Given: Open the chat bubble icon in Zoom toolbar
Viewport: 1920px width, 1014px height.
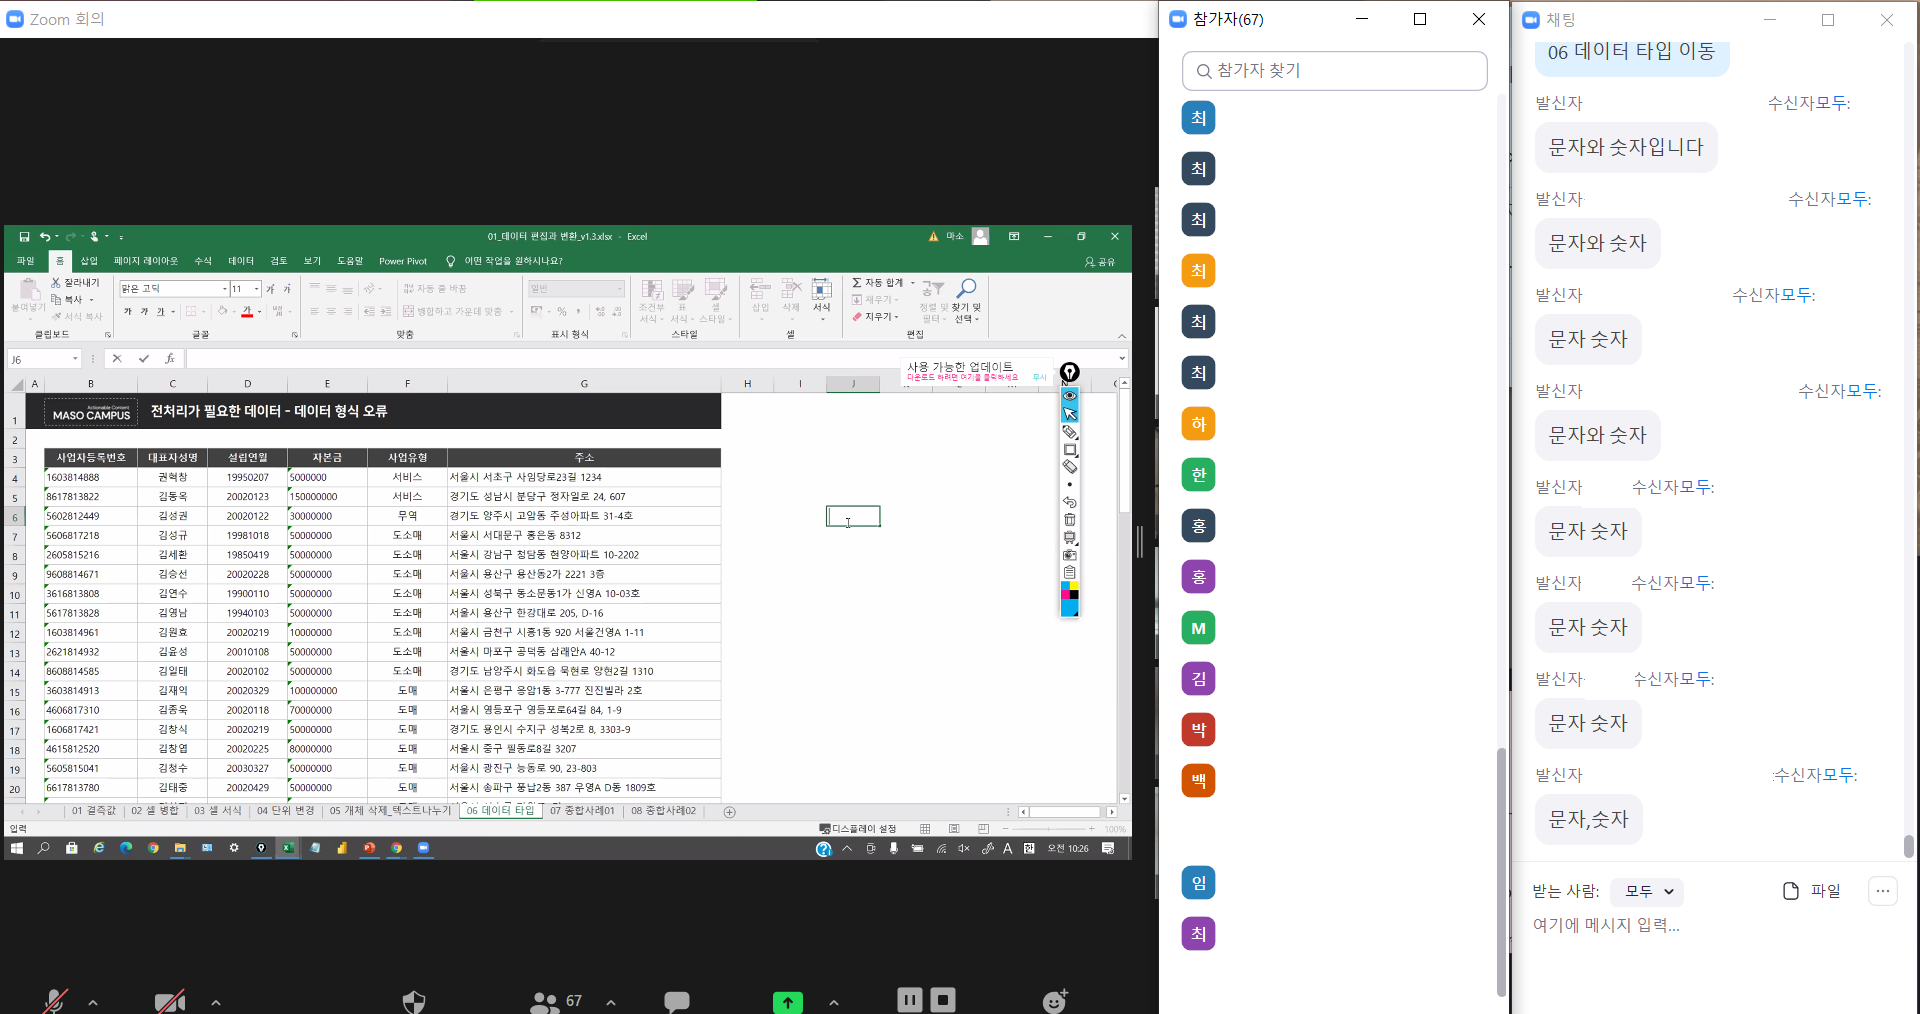Looking at the screenshot, I should click(677, 1001).
